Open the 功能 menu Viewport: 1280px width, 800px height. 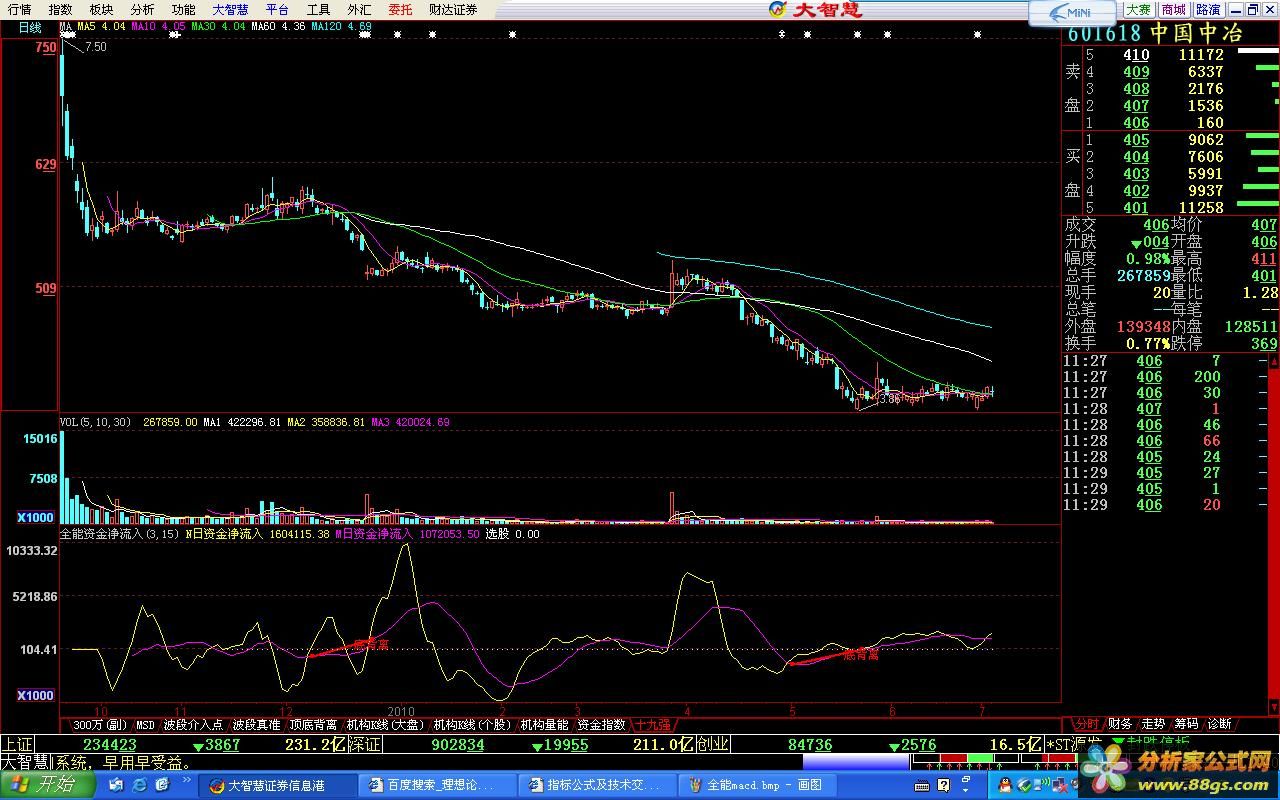[x=183, y=9]
